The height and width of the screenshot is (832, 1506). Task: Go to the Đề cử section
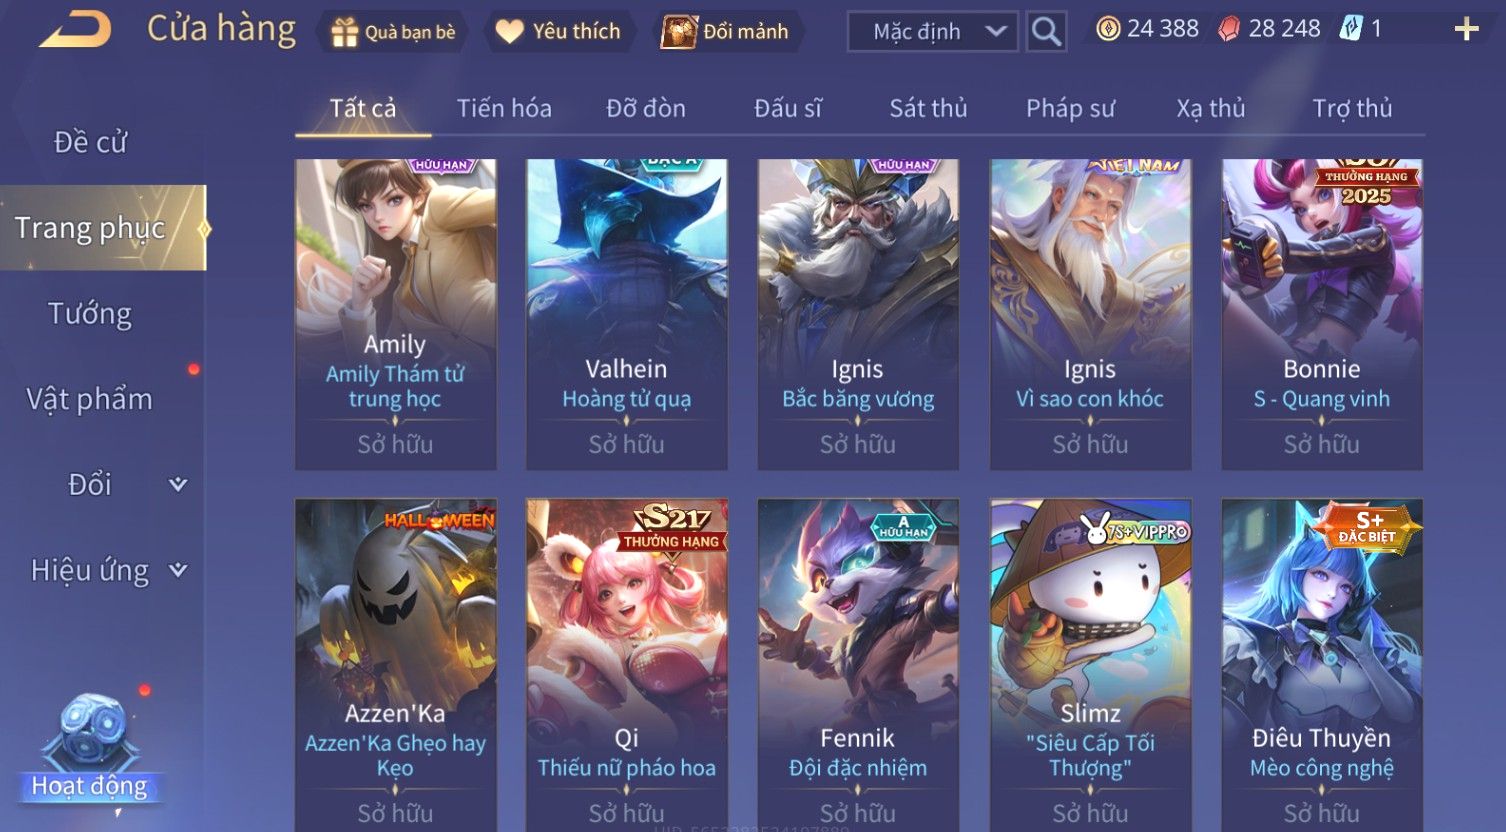coord(90,142)
